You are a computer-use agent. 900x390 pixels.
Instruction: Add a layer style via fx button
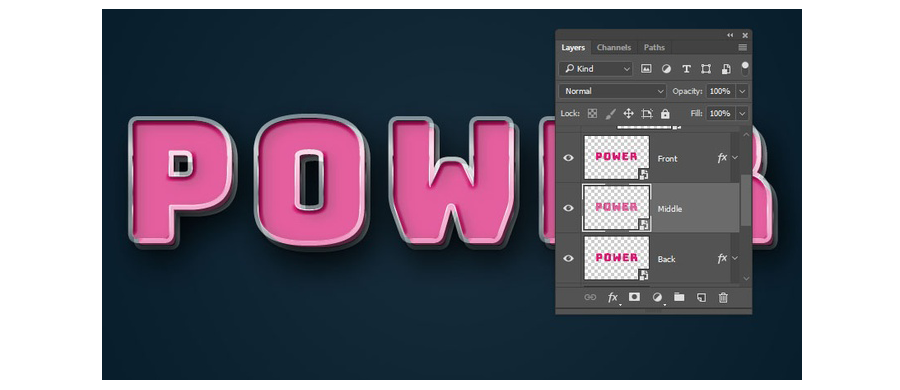(x=613, y=297)
